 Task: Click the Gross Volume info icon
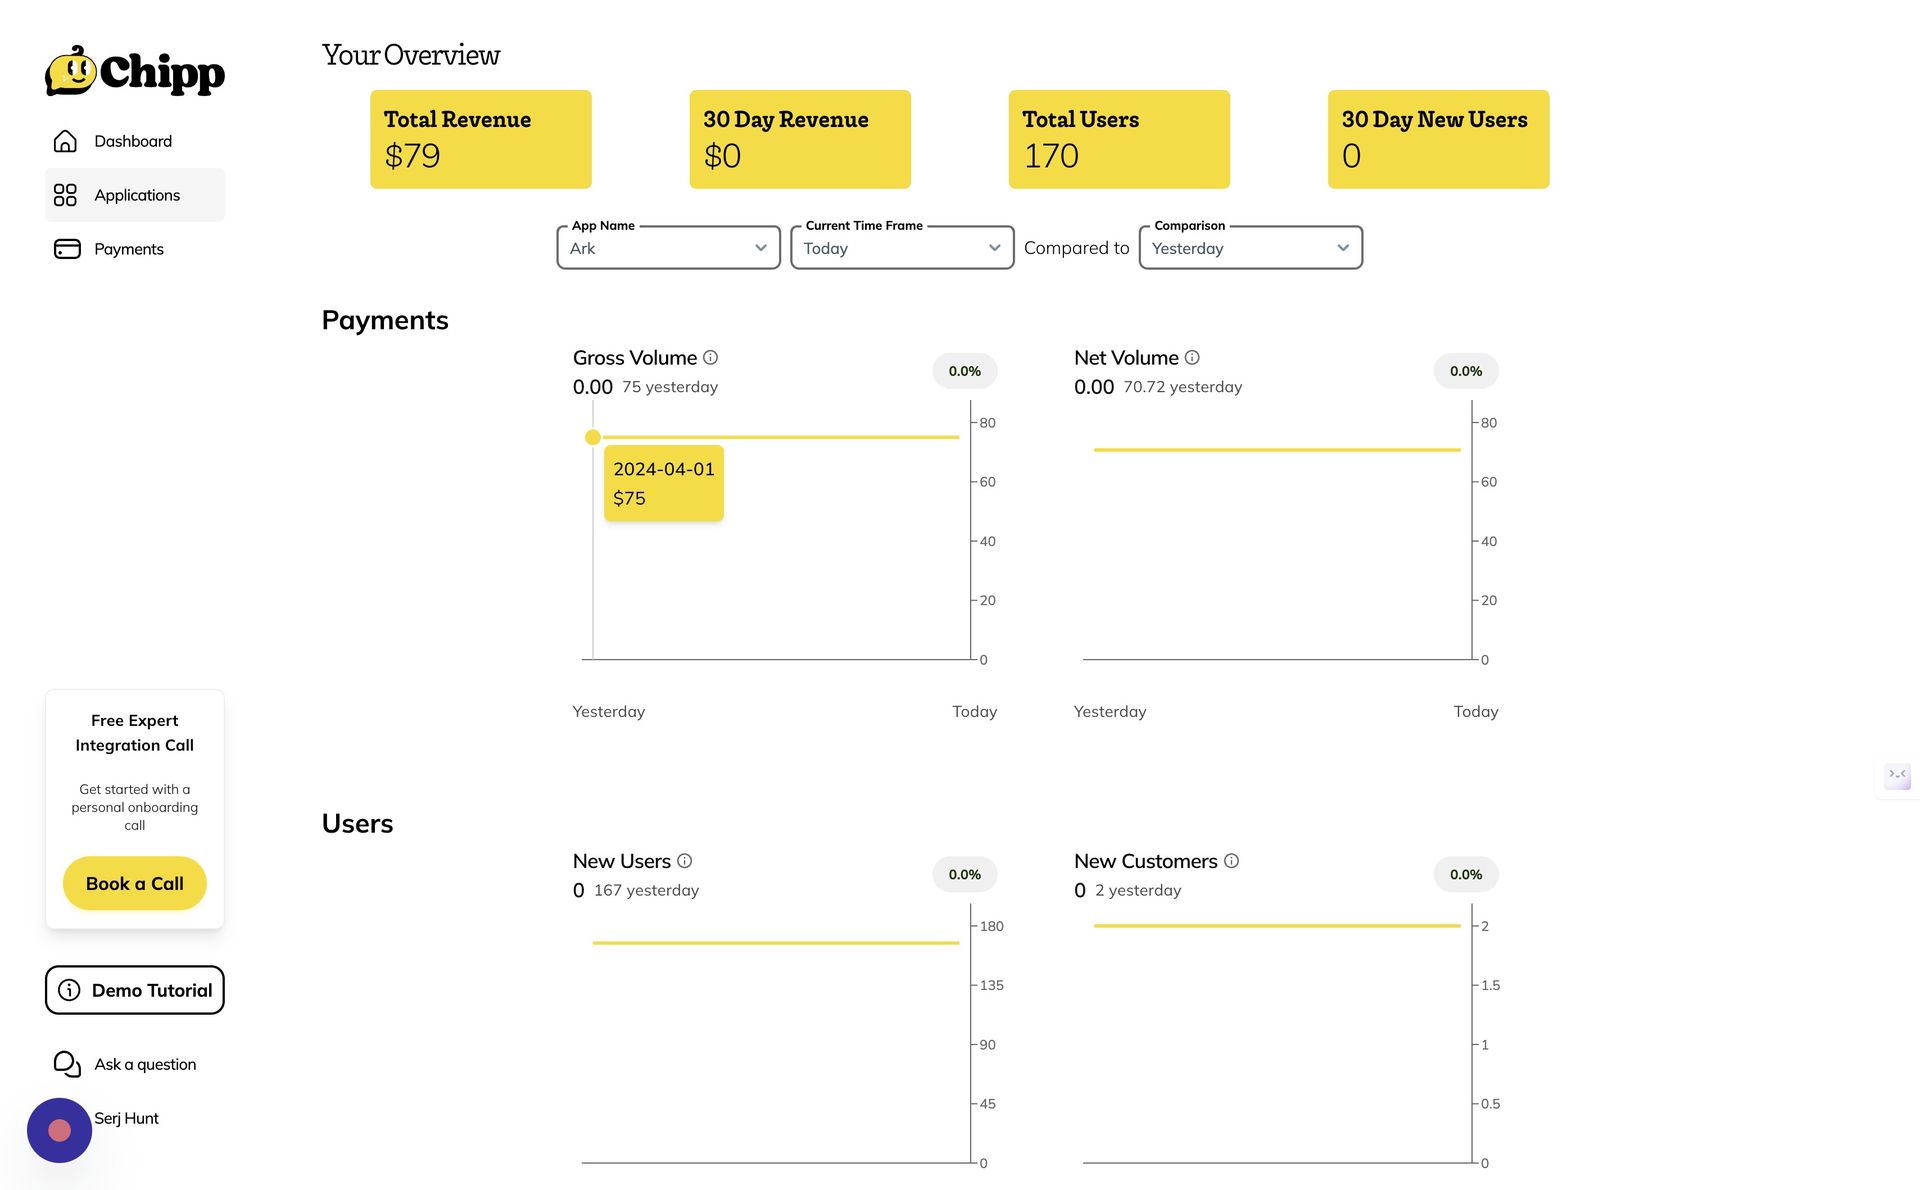[710, 357]
